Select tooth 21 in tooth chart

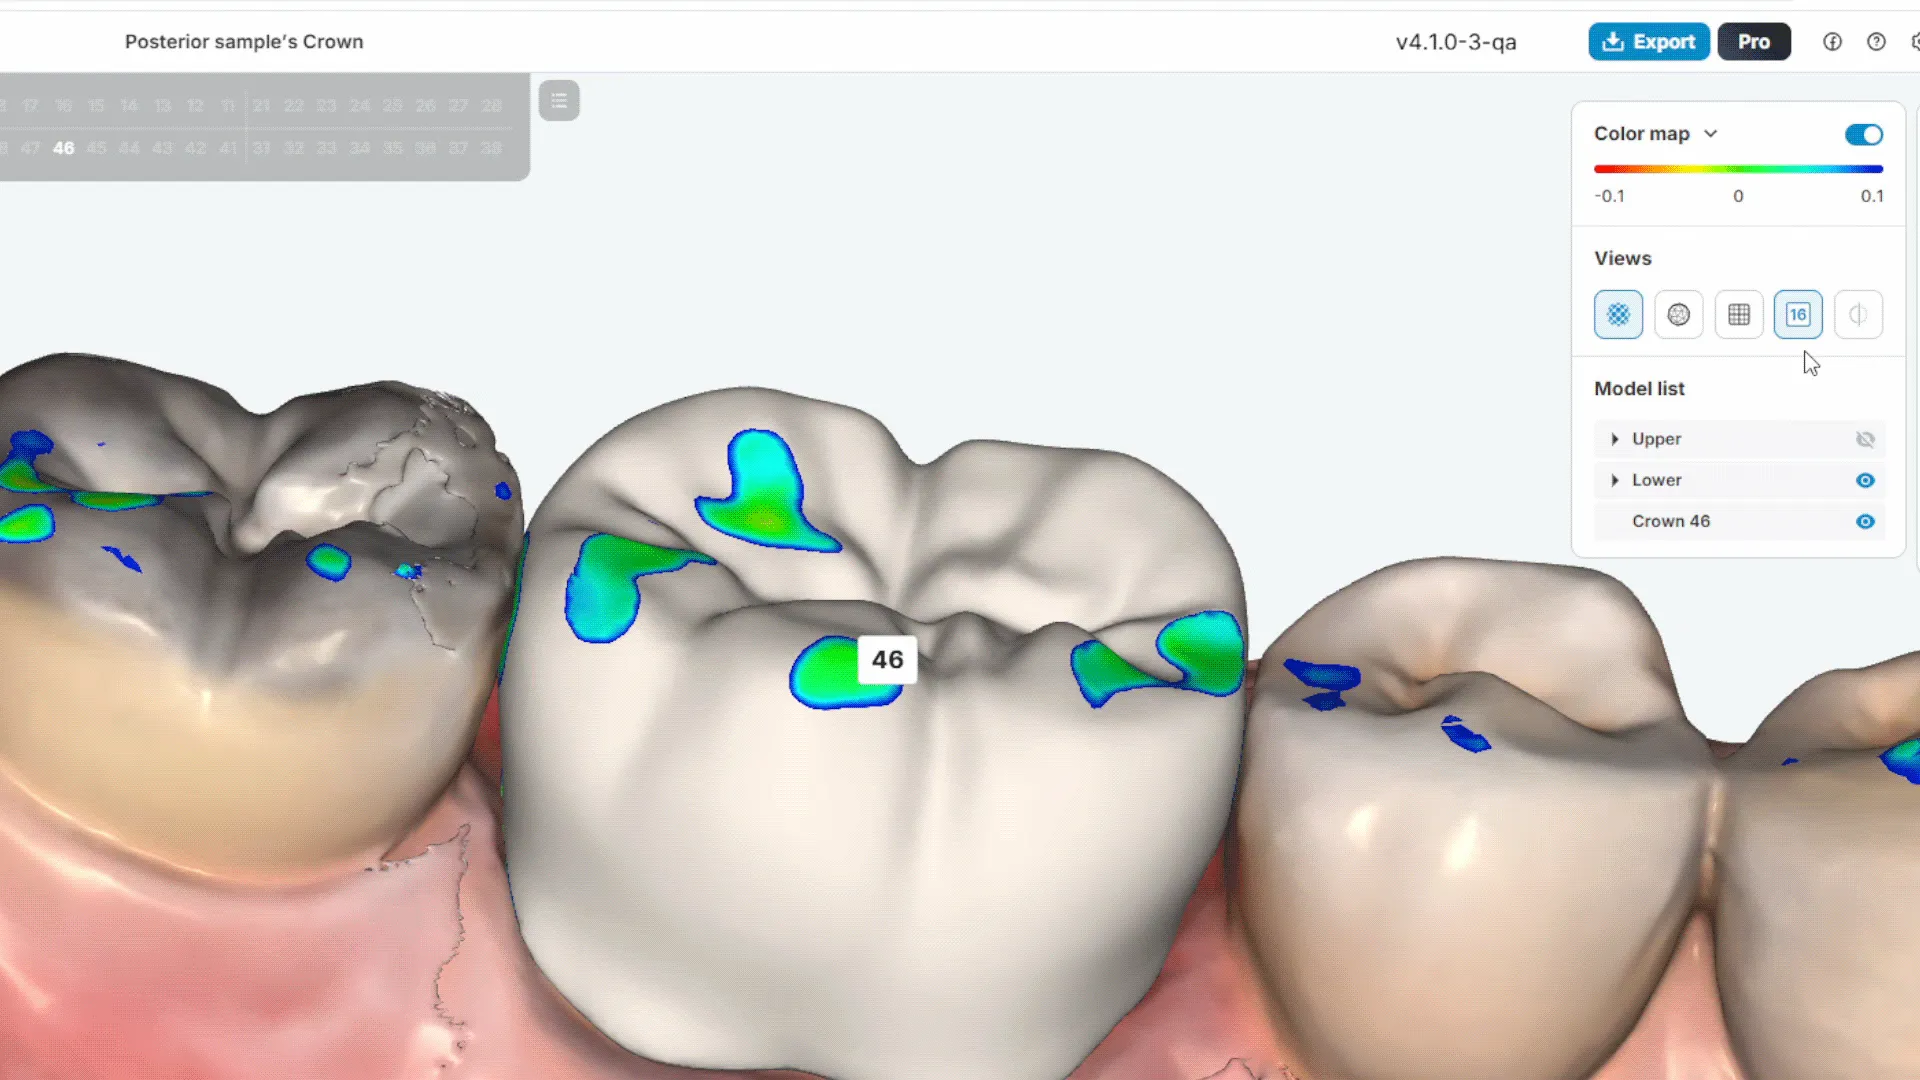pyautogui.click(x=261, y=105)
